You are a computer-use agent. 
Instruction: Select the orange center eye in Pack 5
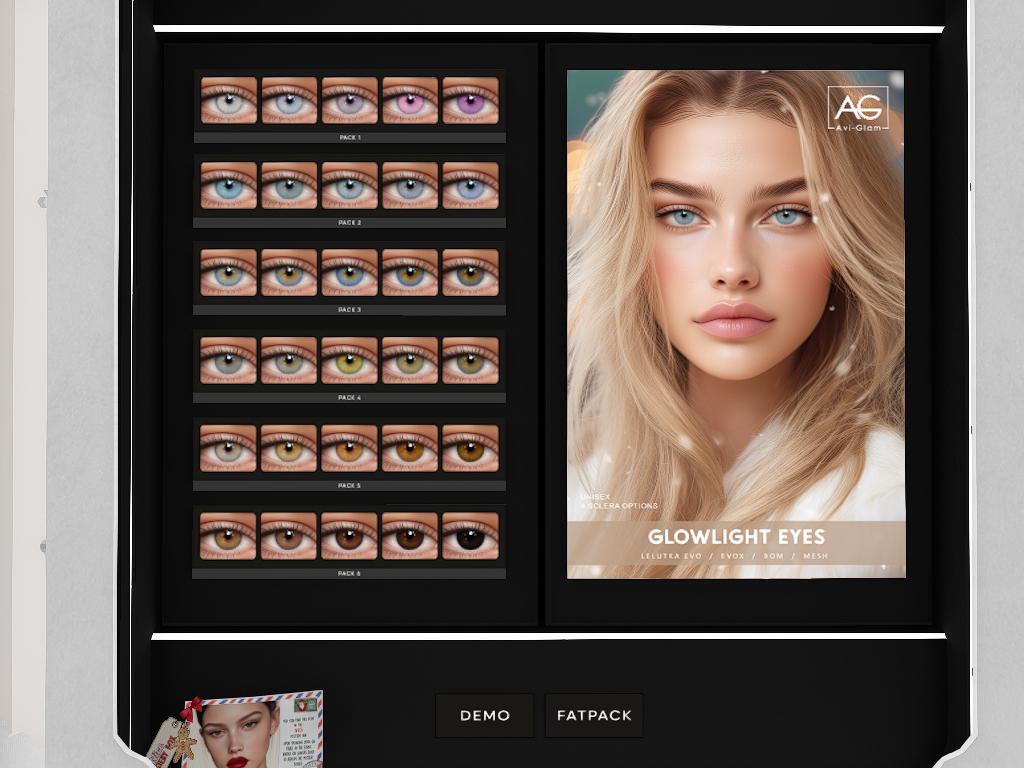click(x=349, y=448)
